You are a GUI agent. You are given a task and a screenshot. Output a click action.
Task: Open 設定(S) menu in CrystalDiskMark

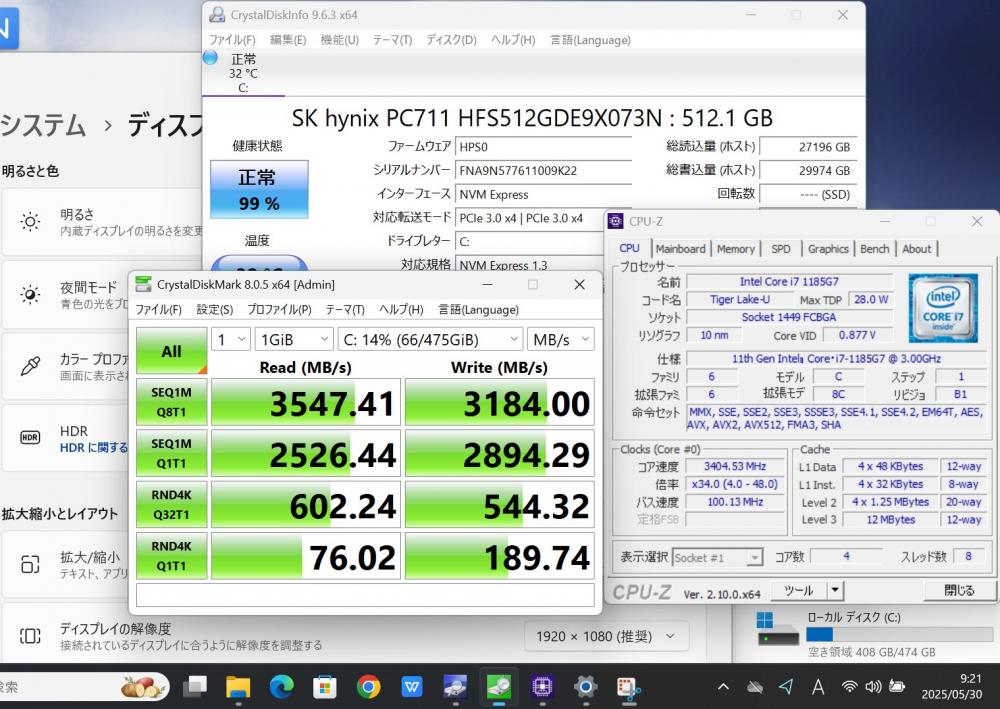click(x=214, y=310)
